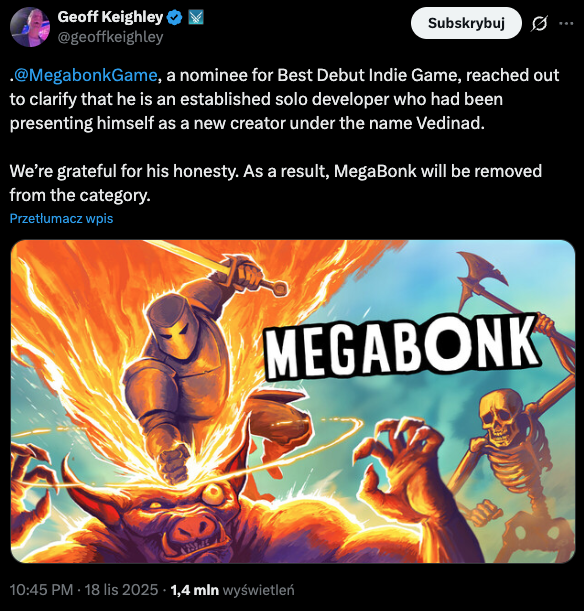Open the @MegabonkGame mention link
Screen dimensions: 584x611
point(85,75)
